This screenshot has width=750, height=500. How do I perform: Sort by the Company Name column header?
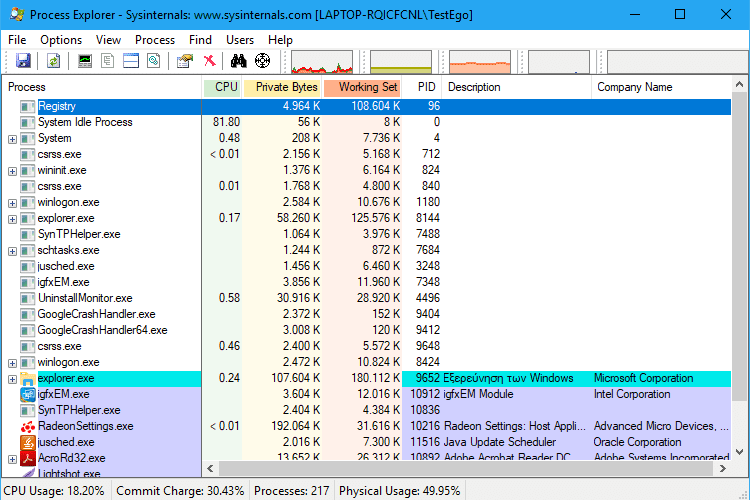click(661, 87)
